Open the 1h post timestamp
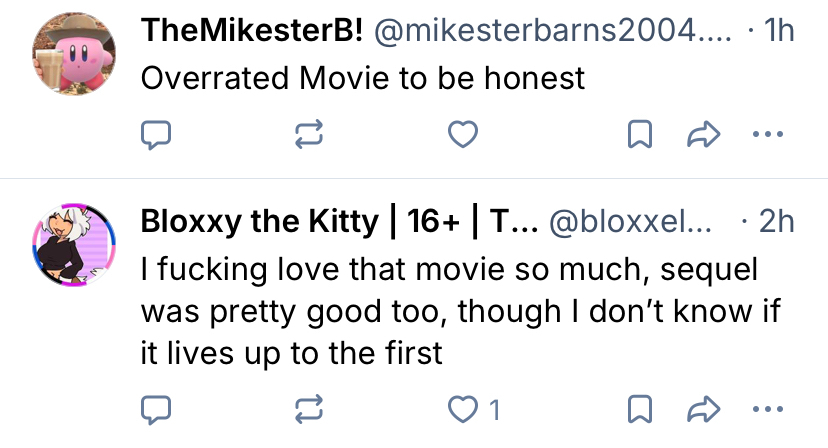Image resolution: width=828 pixels, height=448 pixels. pyautogui.click(x=778, y=31)
